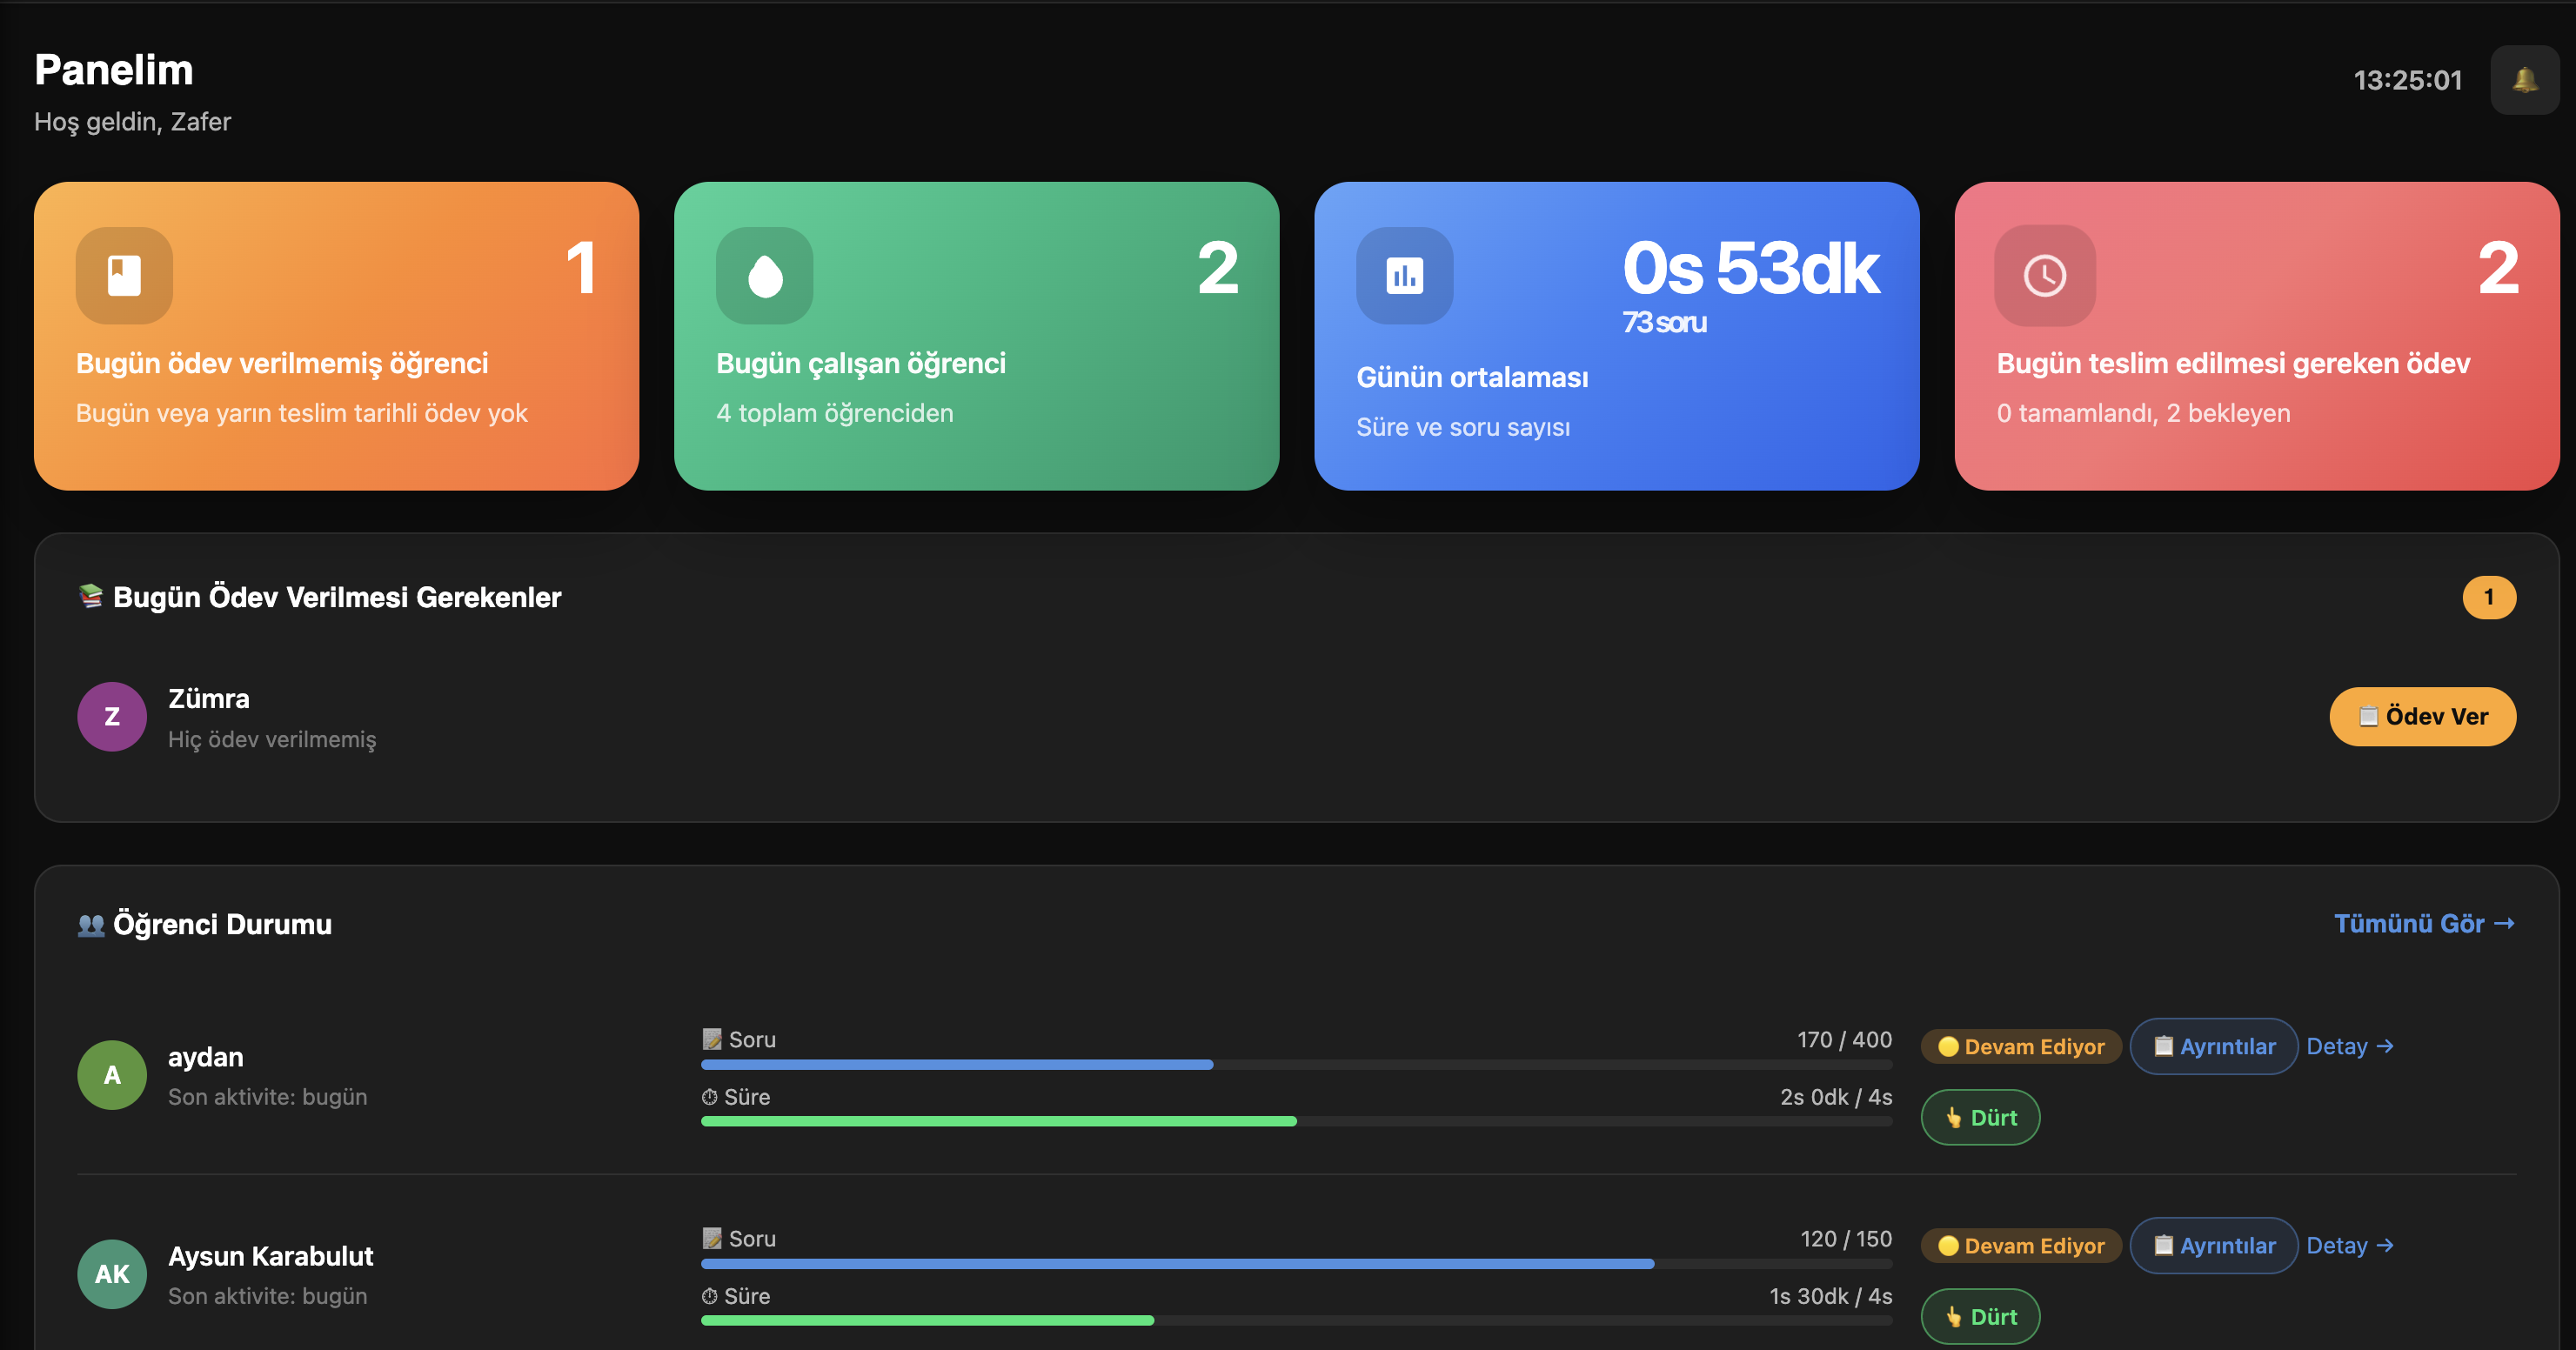
Task: Click the greeting Hoş geldin, Zafer
Action: click(x=132, y=122)
